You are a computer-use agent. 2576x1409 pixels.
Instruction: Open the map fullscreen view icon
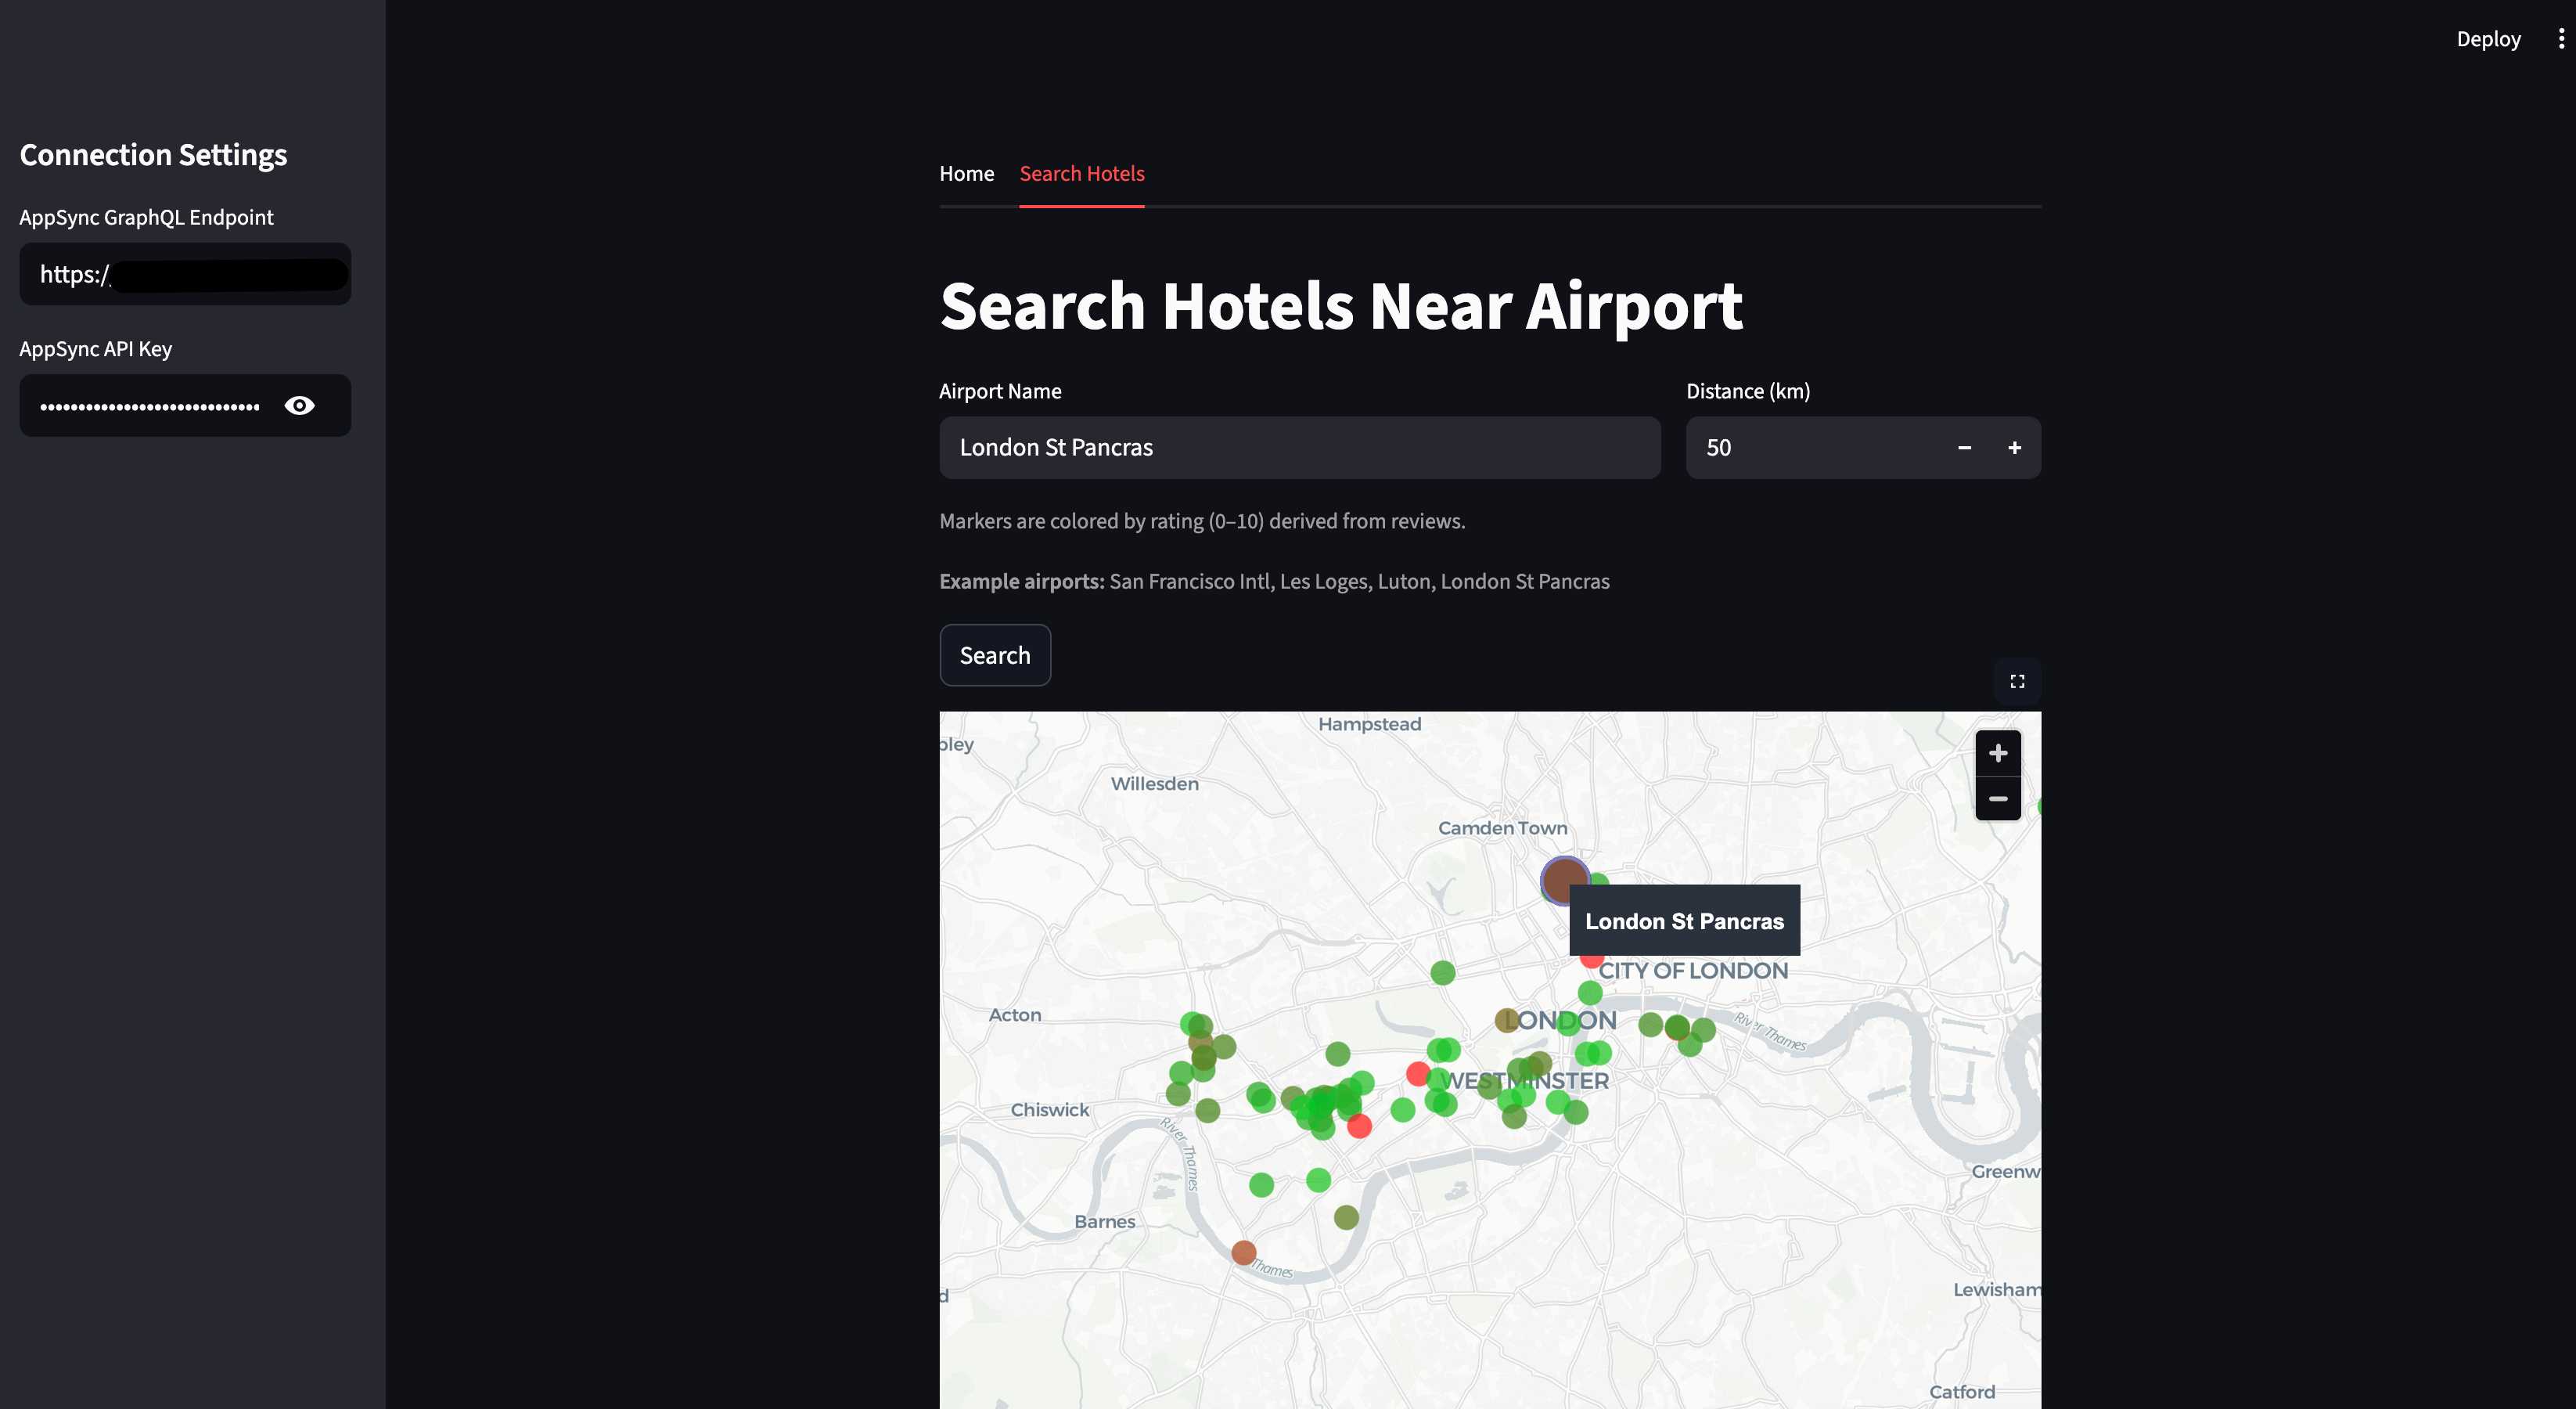2016,681
